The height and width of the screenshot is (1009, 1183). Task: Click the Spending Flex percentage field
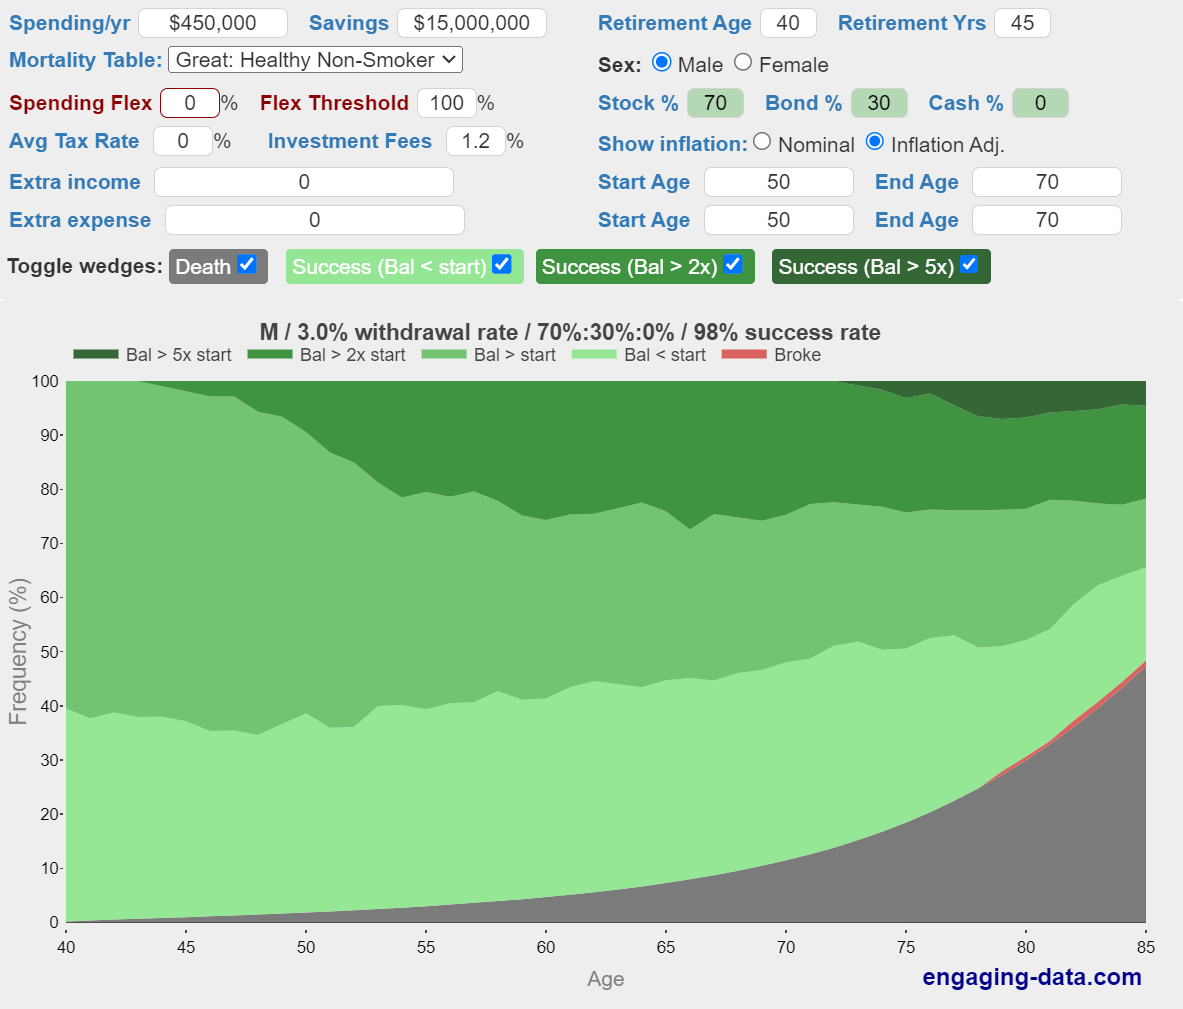[189, 103]
